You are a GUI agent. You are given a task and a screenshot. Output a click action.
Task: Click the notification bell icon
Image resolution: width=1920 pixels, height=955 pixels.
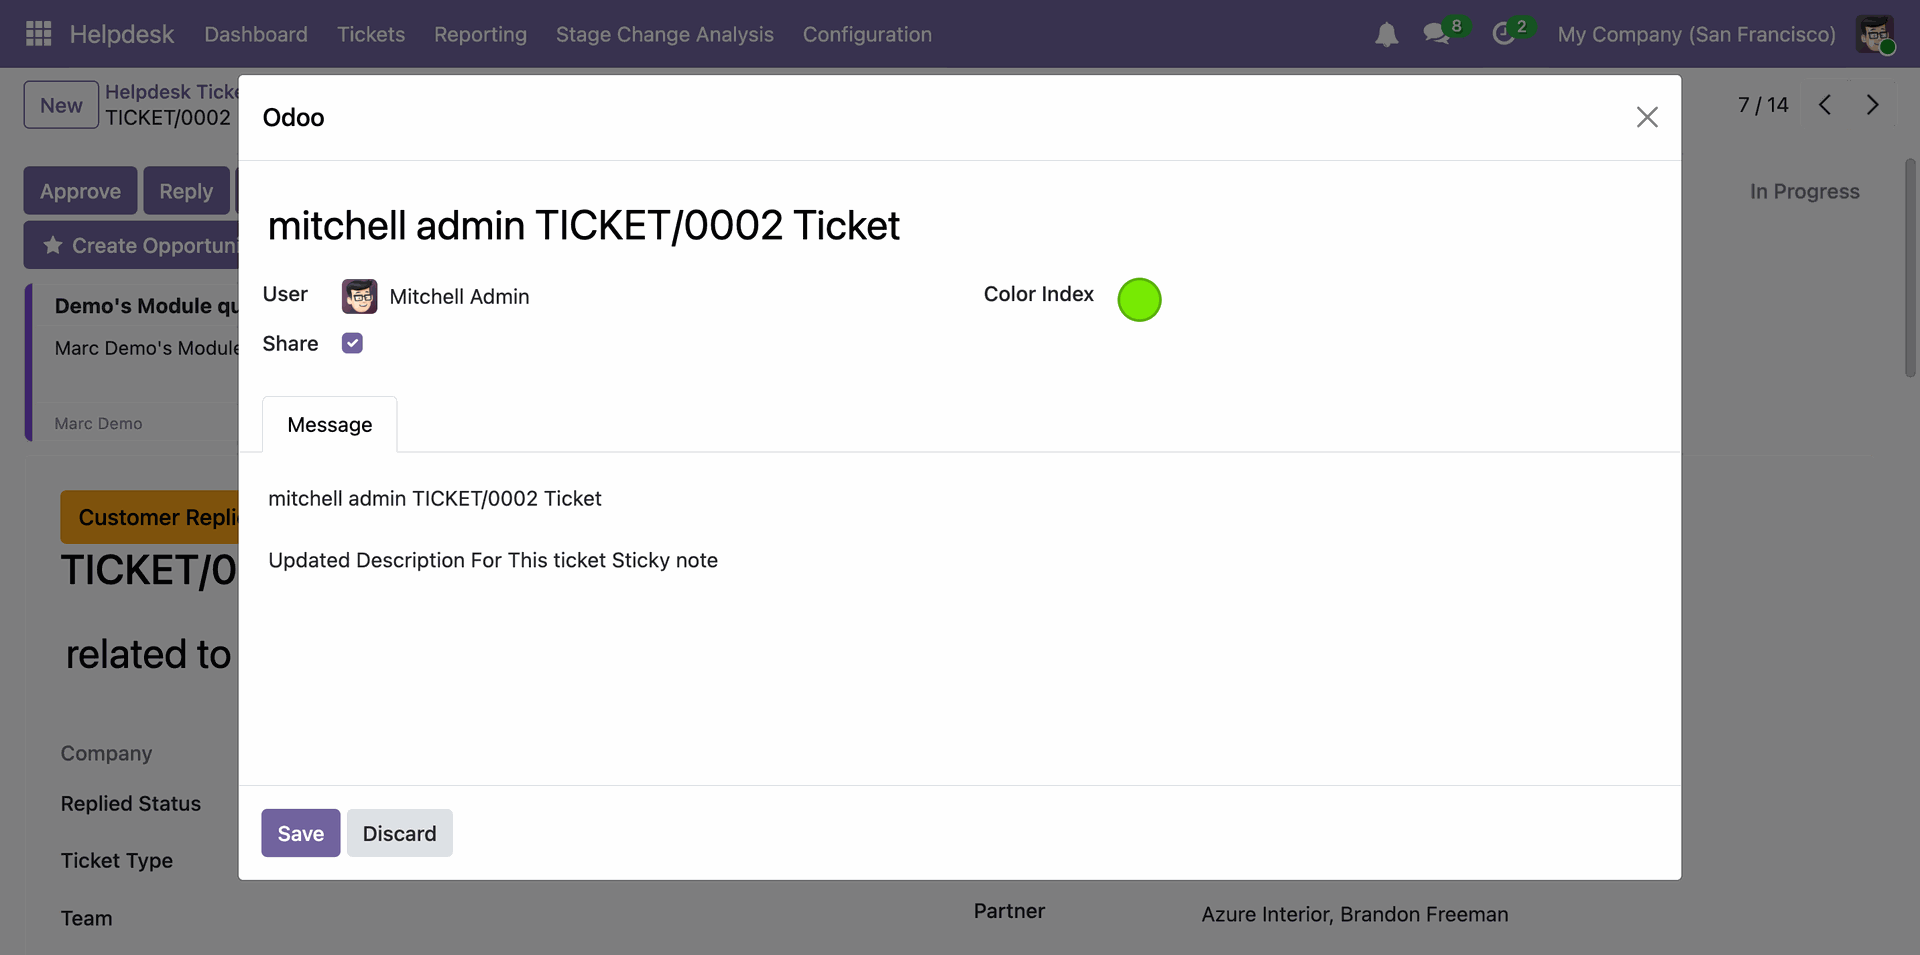[x=1386, y=35]
